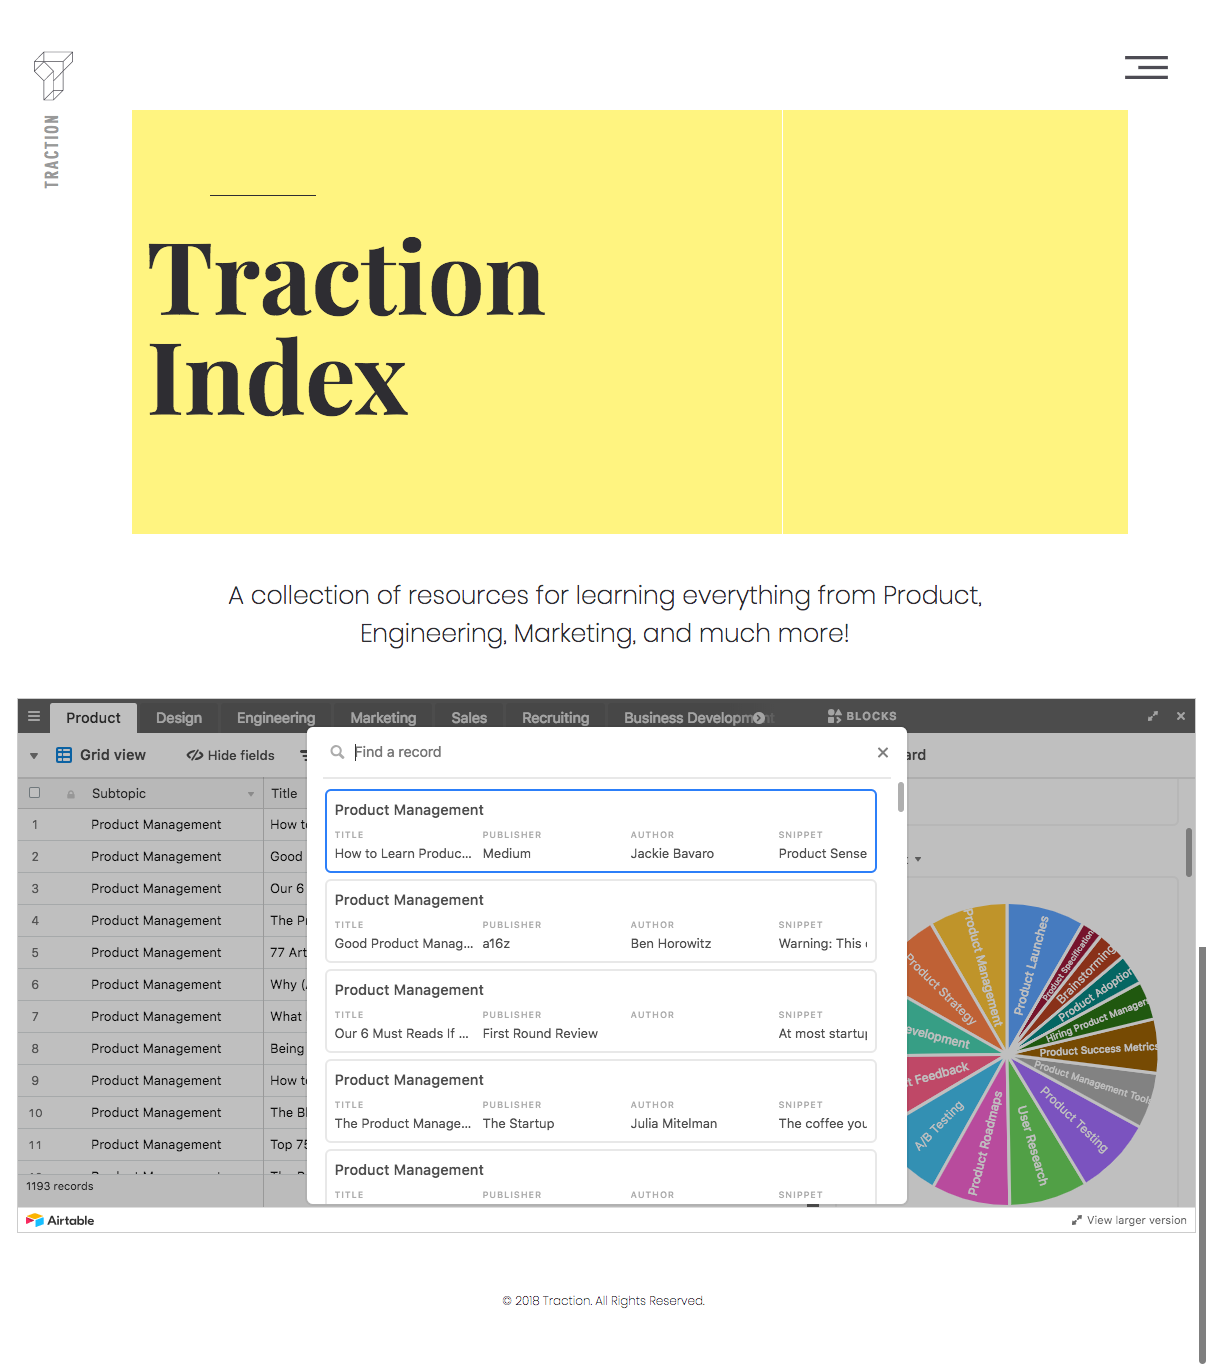
Task: Check the checkbox on row 1
Action: pyautogui.click(x=34, y=824)
